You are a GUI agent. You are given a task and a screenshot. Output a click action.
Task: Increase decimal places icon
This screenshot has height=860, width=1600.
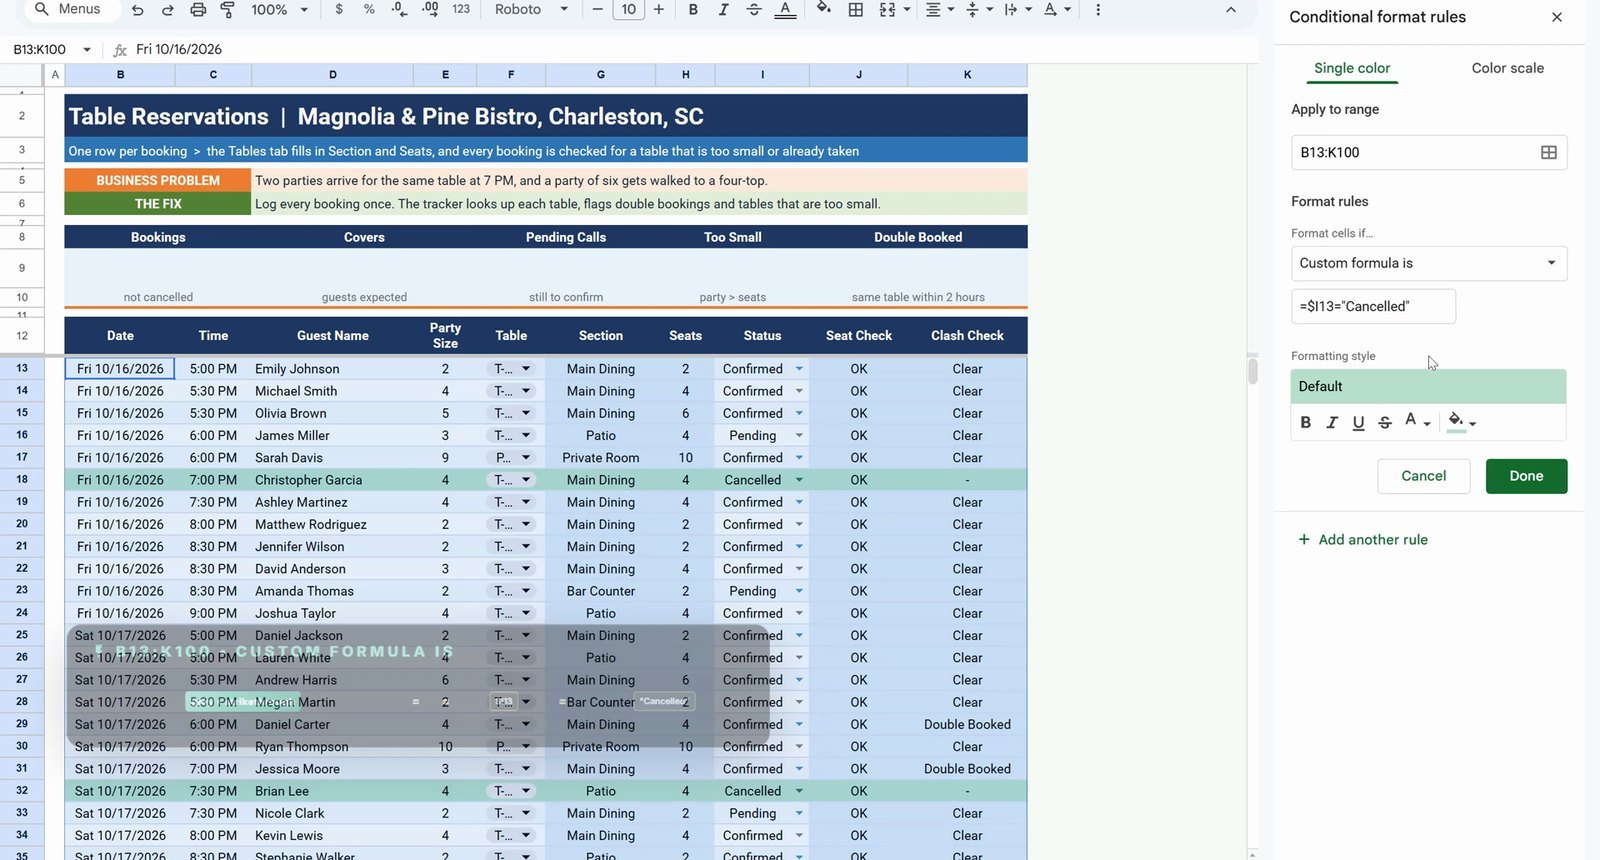click(430, 9)
